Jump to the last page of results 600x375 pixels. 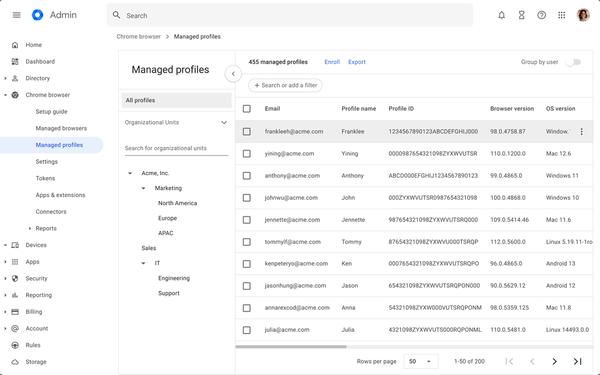pyautogui.click(x=577, y=361)
